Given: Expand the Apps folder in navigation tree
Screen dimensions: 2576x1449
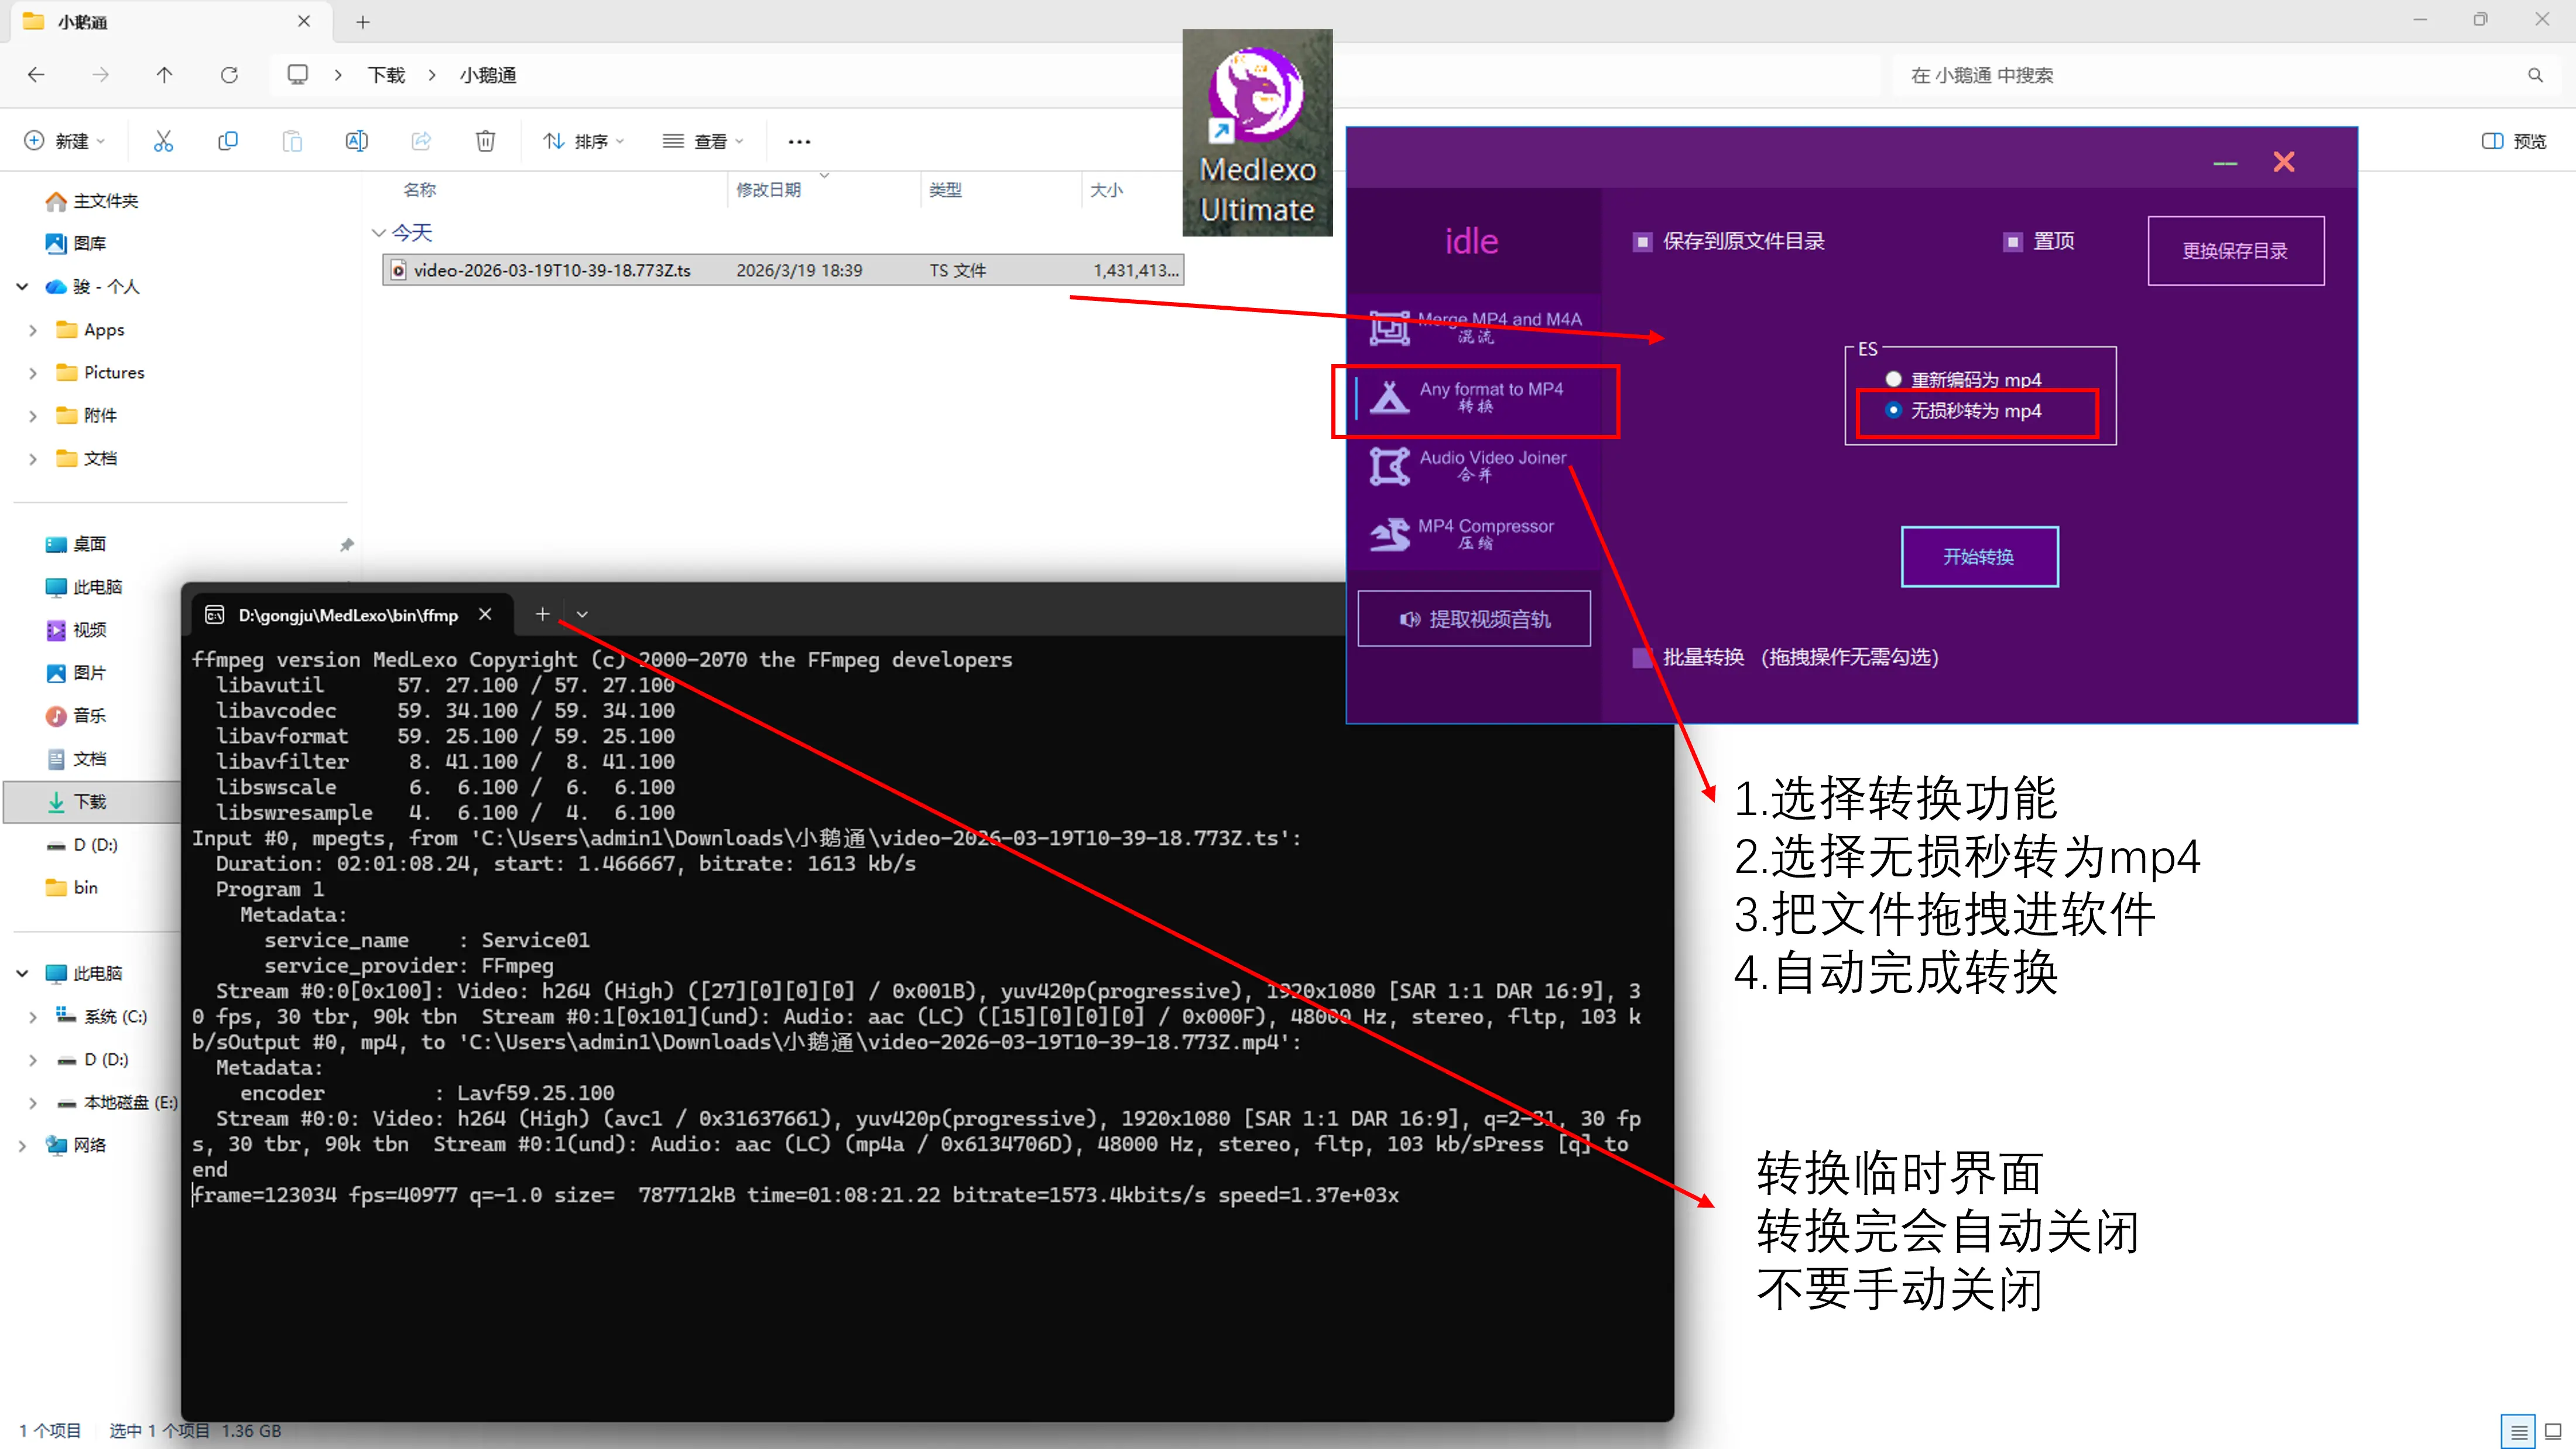Looking at the screenshot, I should click(33, 330).
